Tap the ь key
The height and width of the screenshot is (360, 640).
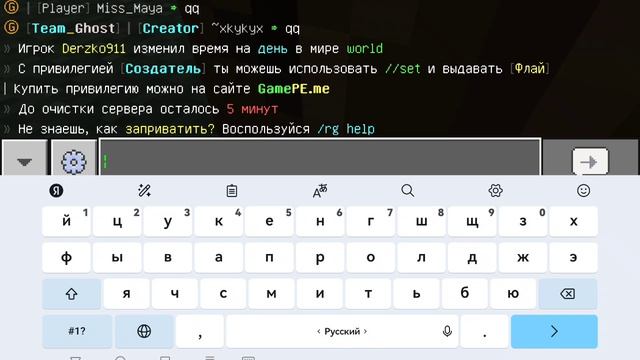pos(416,294)
